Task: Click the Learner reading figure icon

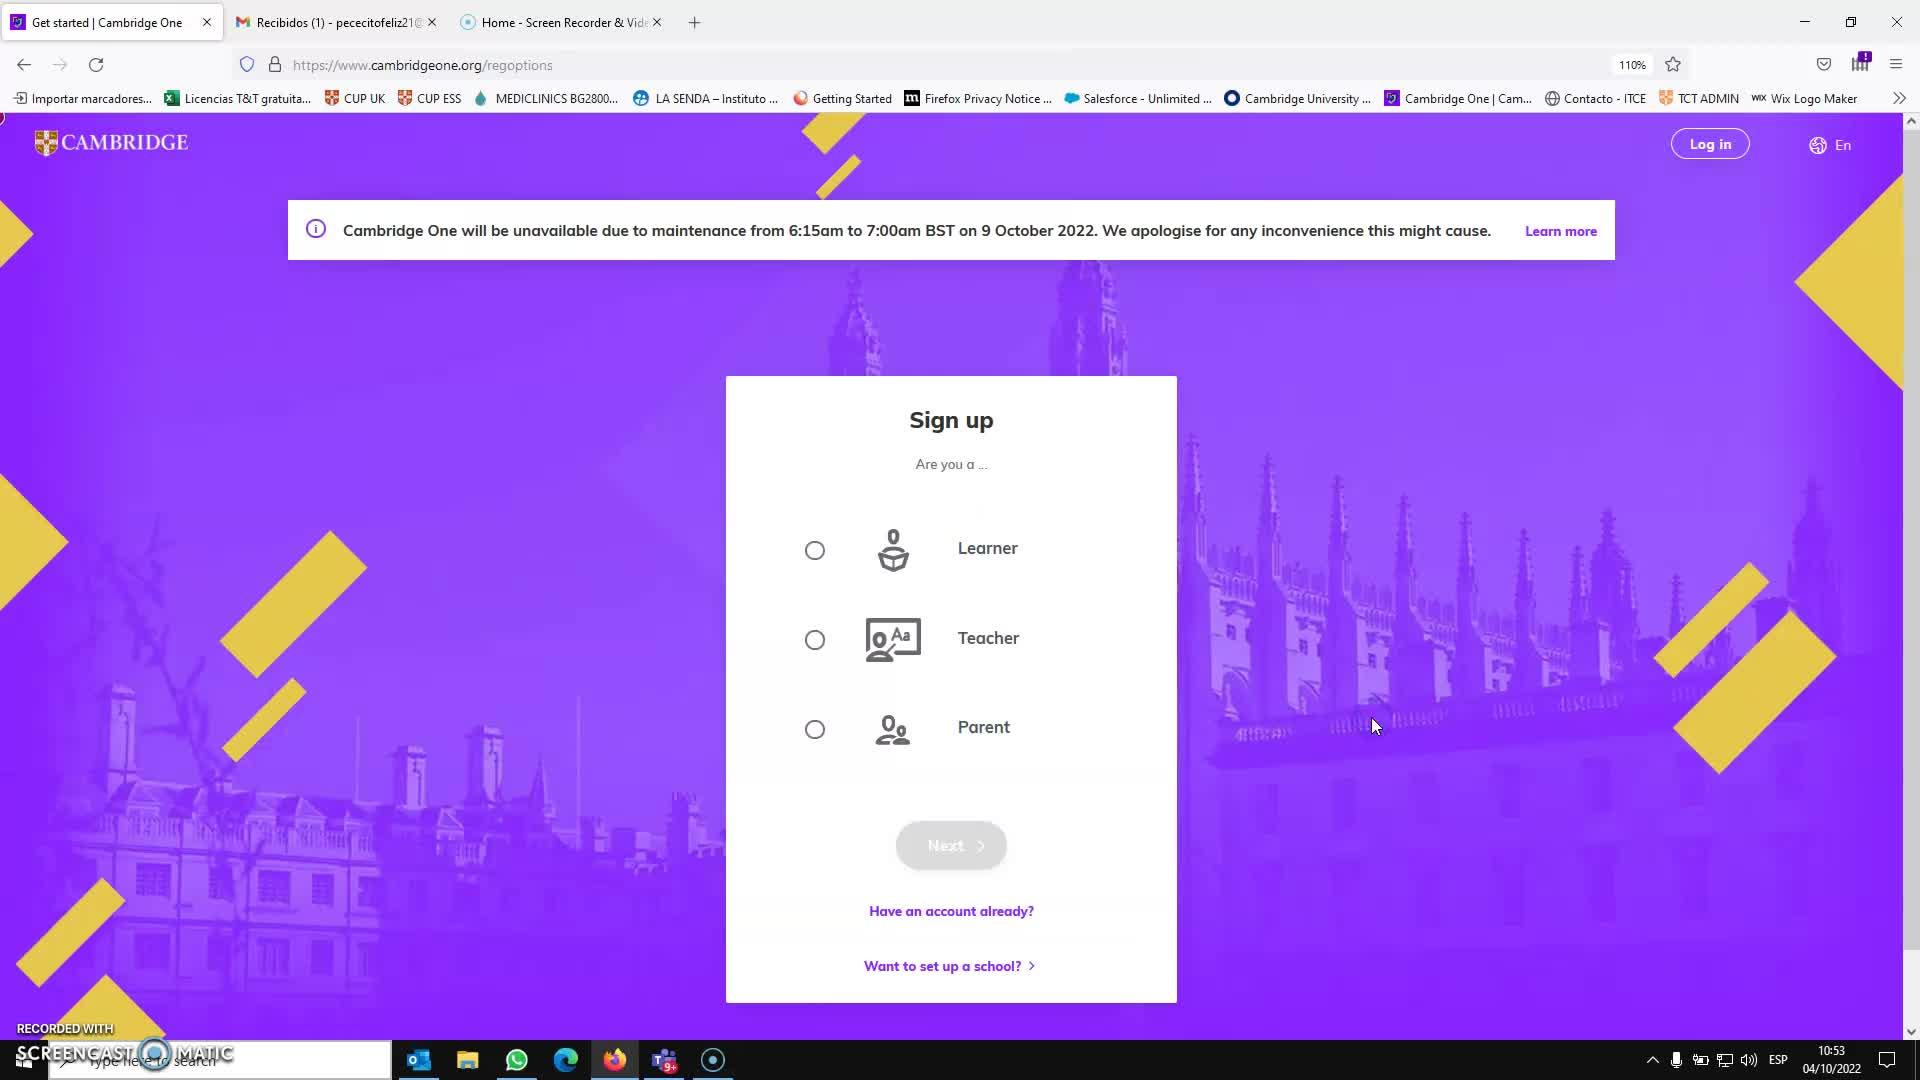Action: [893, 550]
